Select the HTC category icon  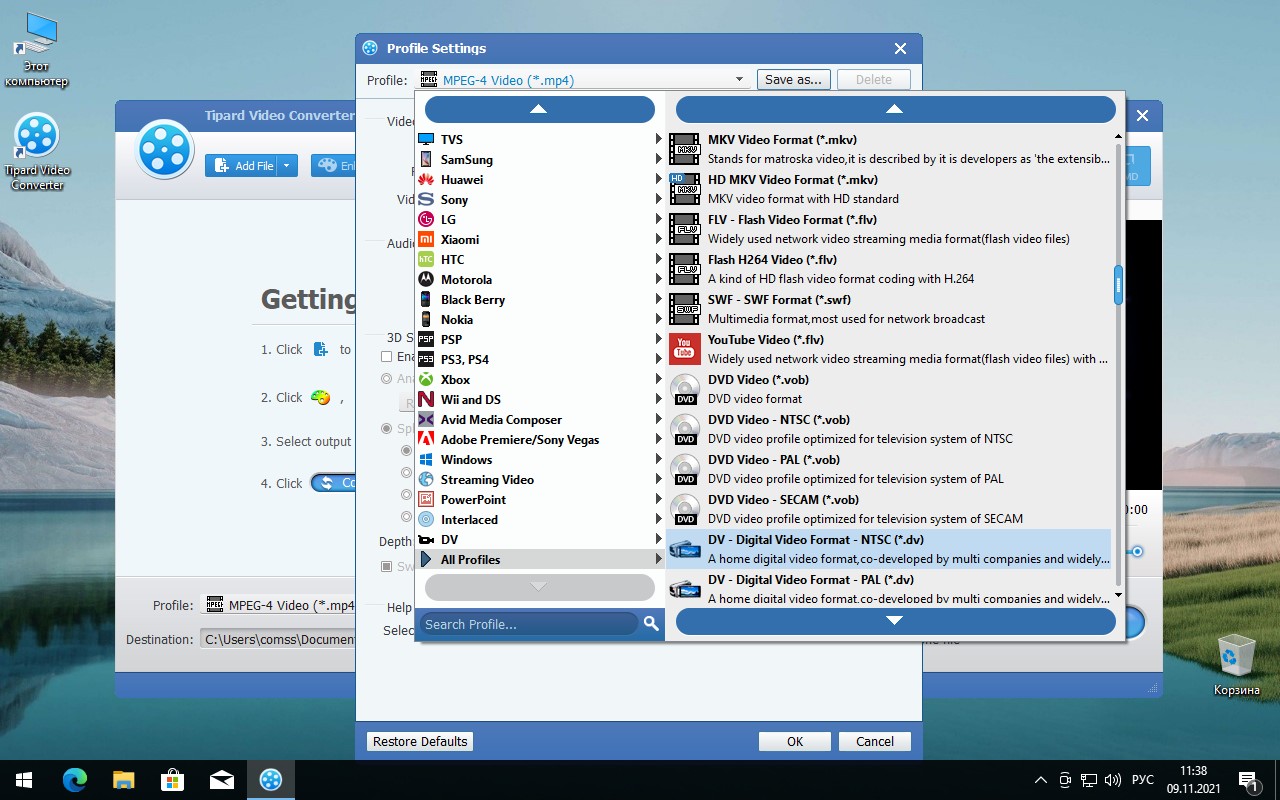coord(426,259)
